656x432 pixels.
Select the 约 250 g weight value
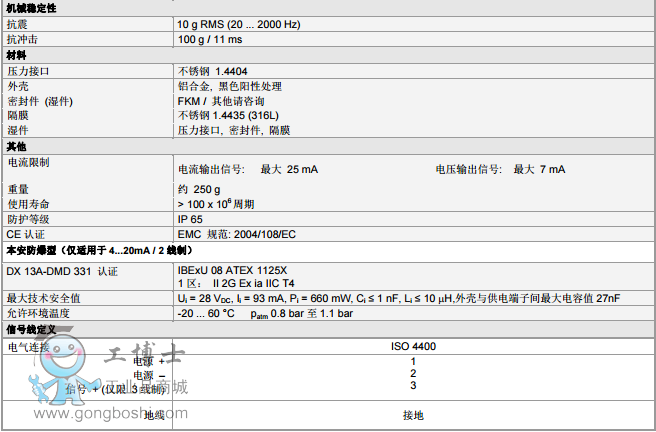(198, 189)
